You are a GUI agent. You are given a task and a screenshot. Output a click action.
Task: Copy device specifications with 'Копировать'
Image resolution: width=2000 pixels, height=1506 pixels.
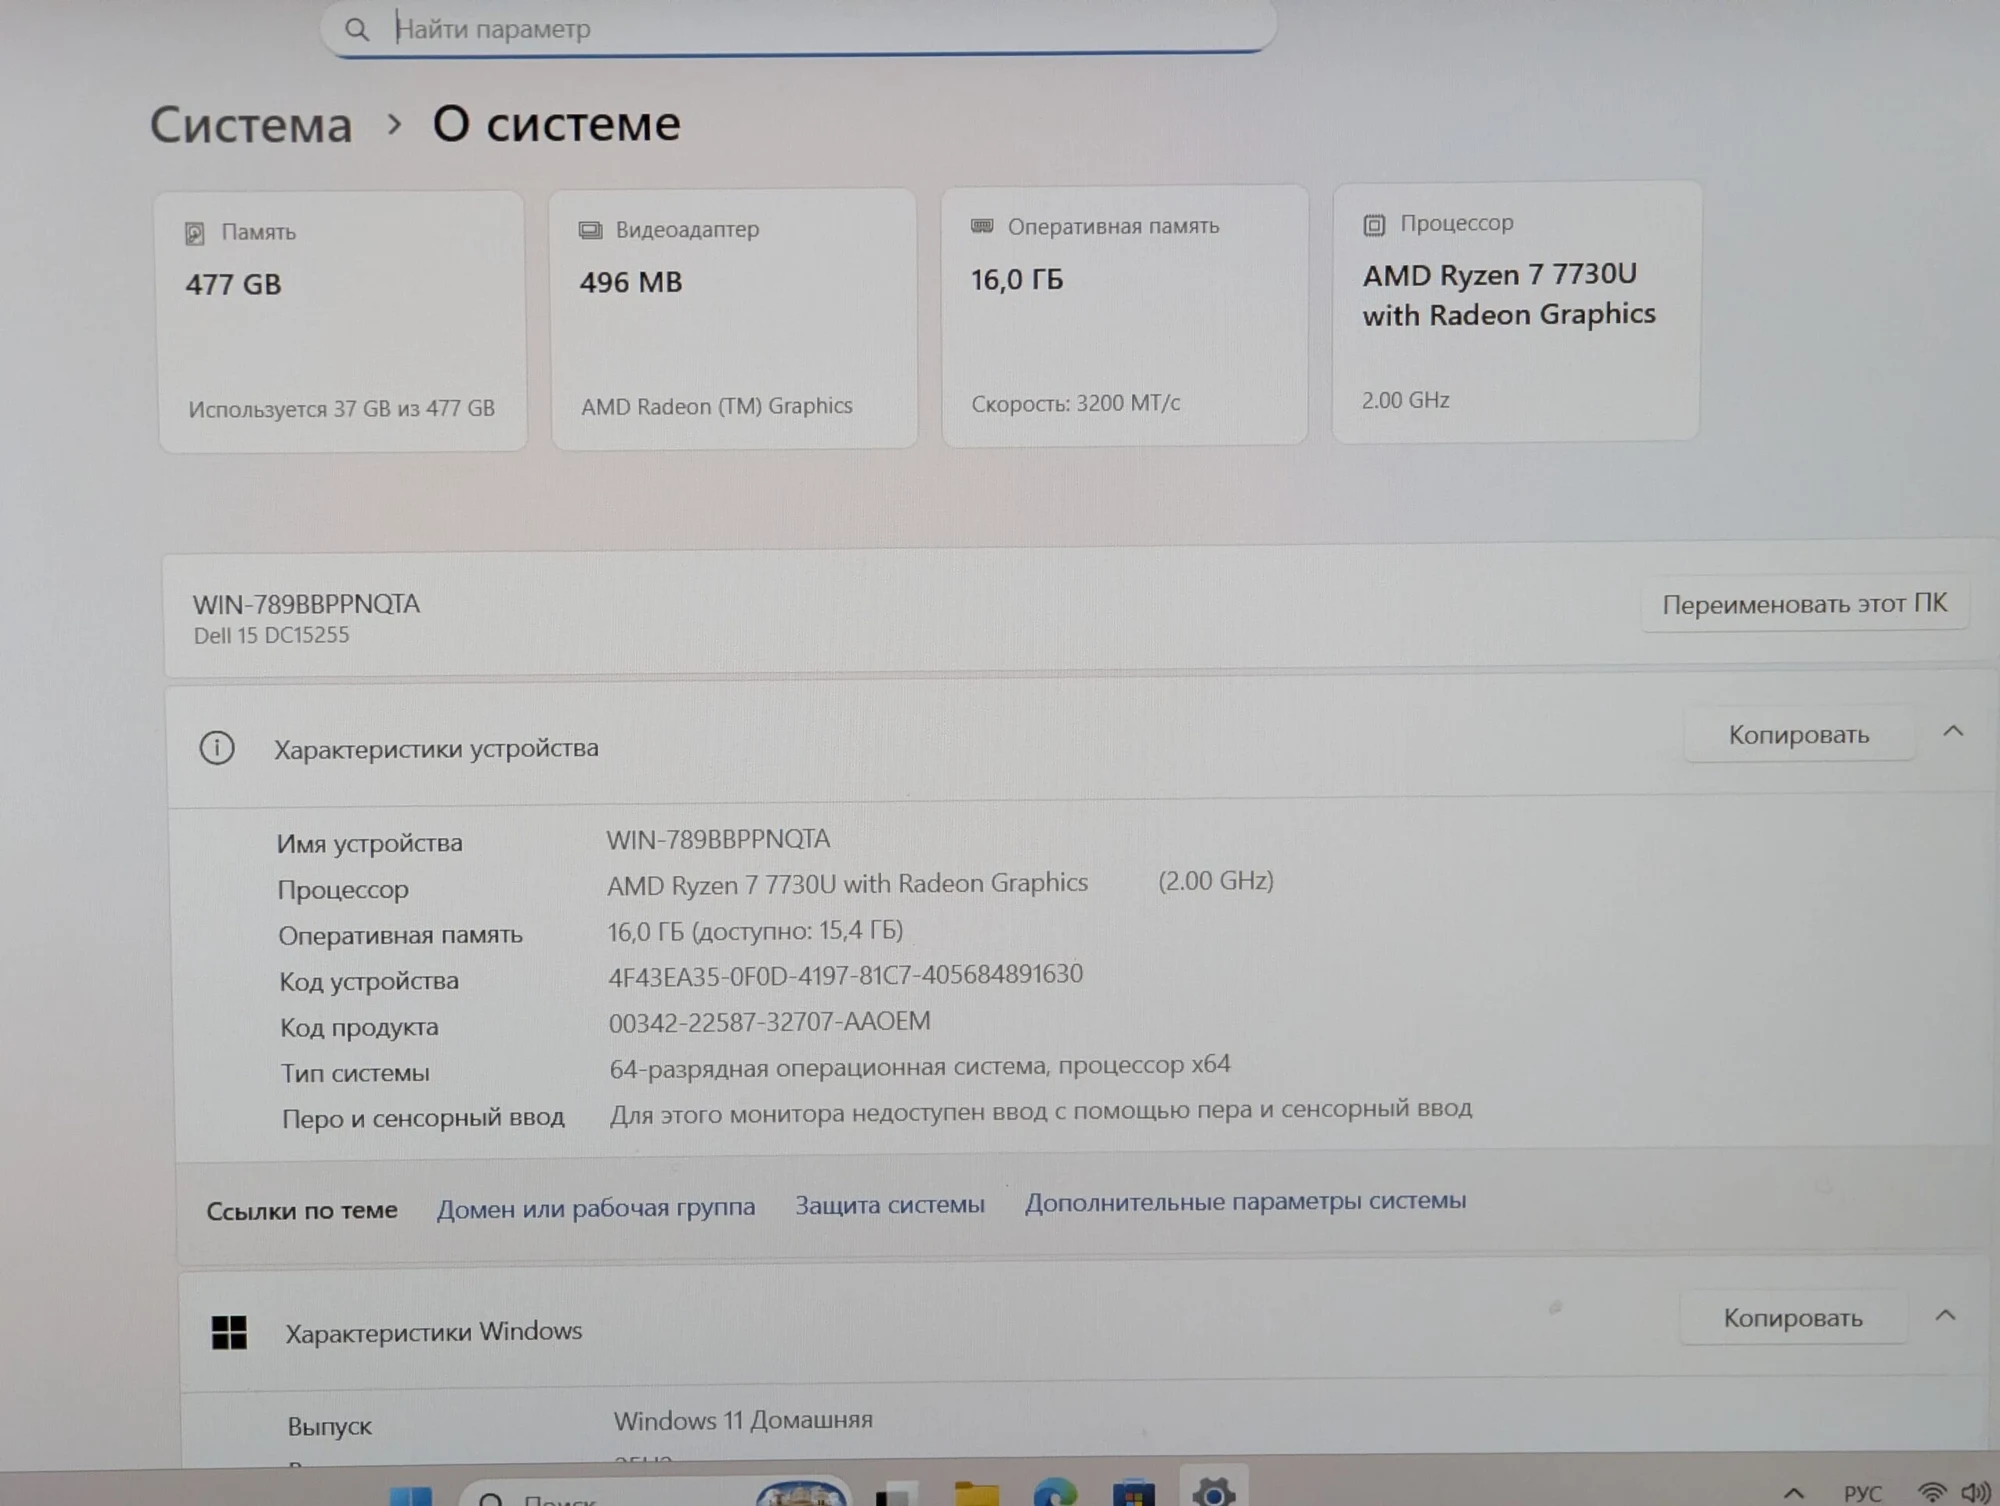click(1798, 735)
